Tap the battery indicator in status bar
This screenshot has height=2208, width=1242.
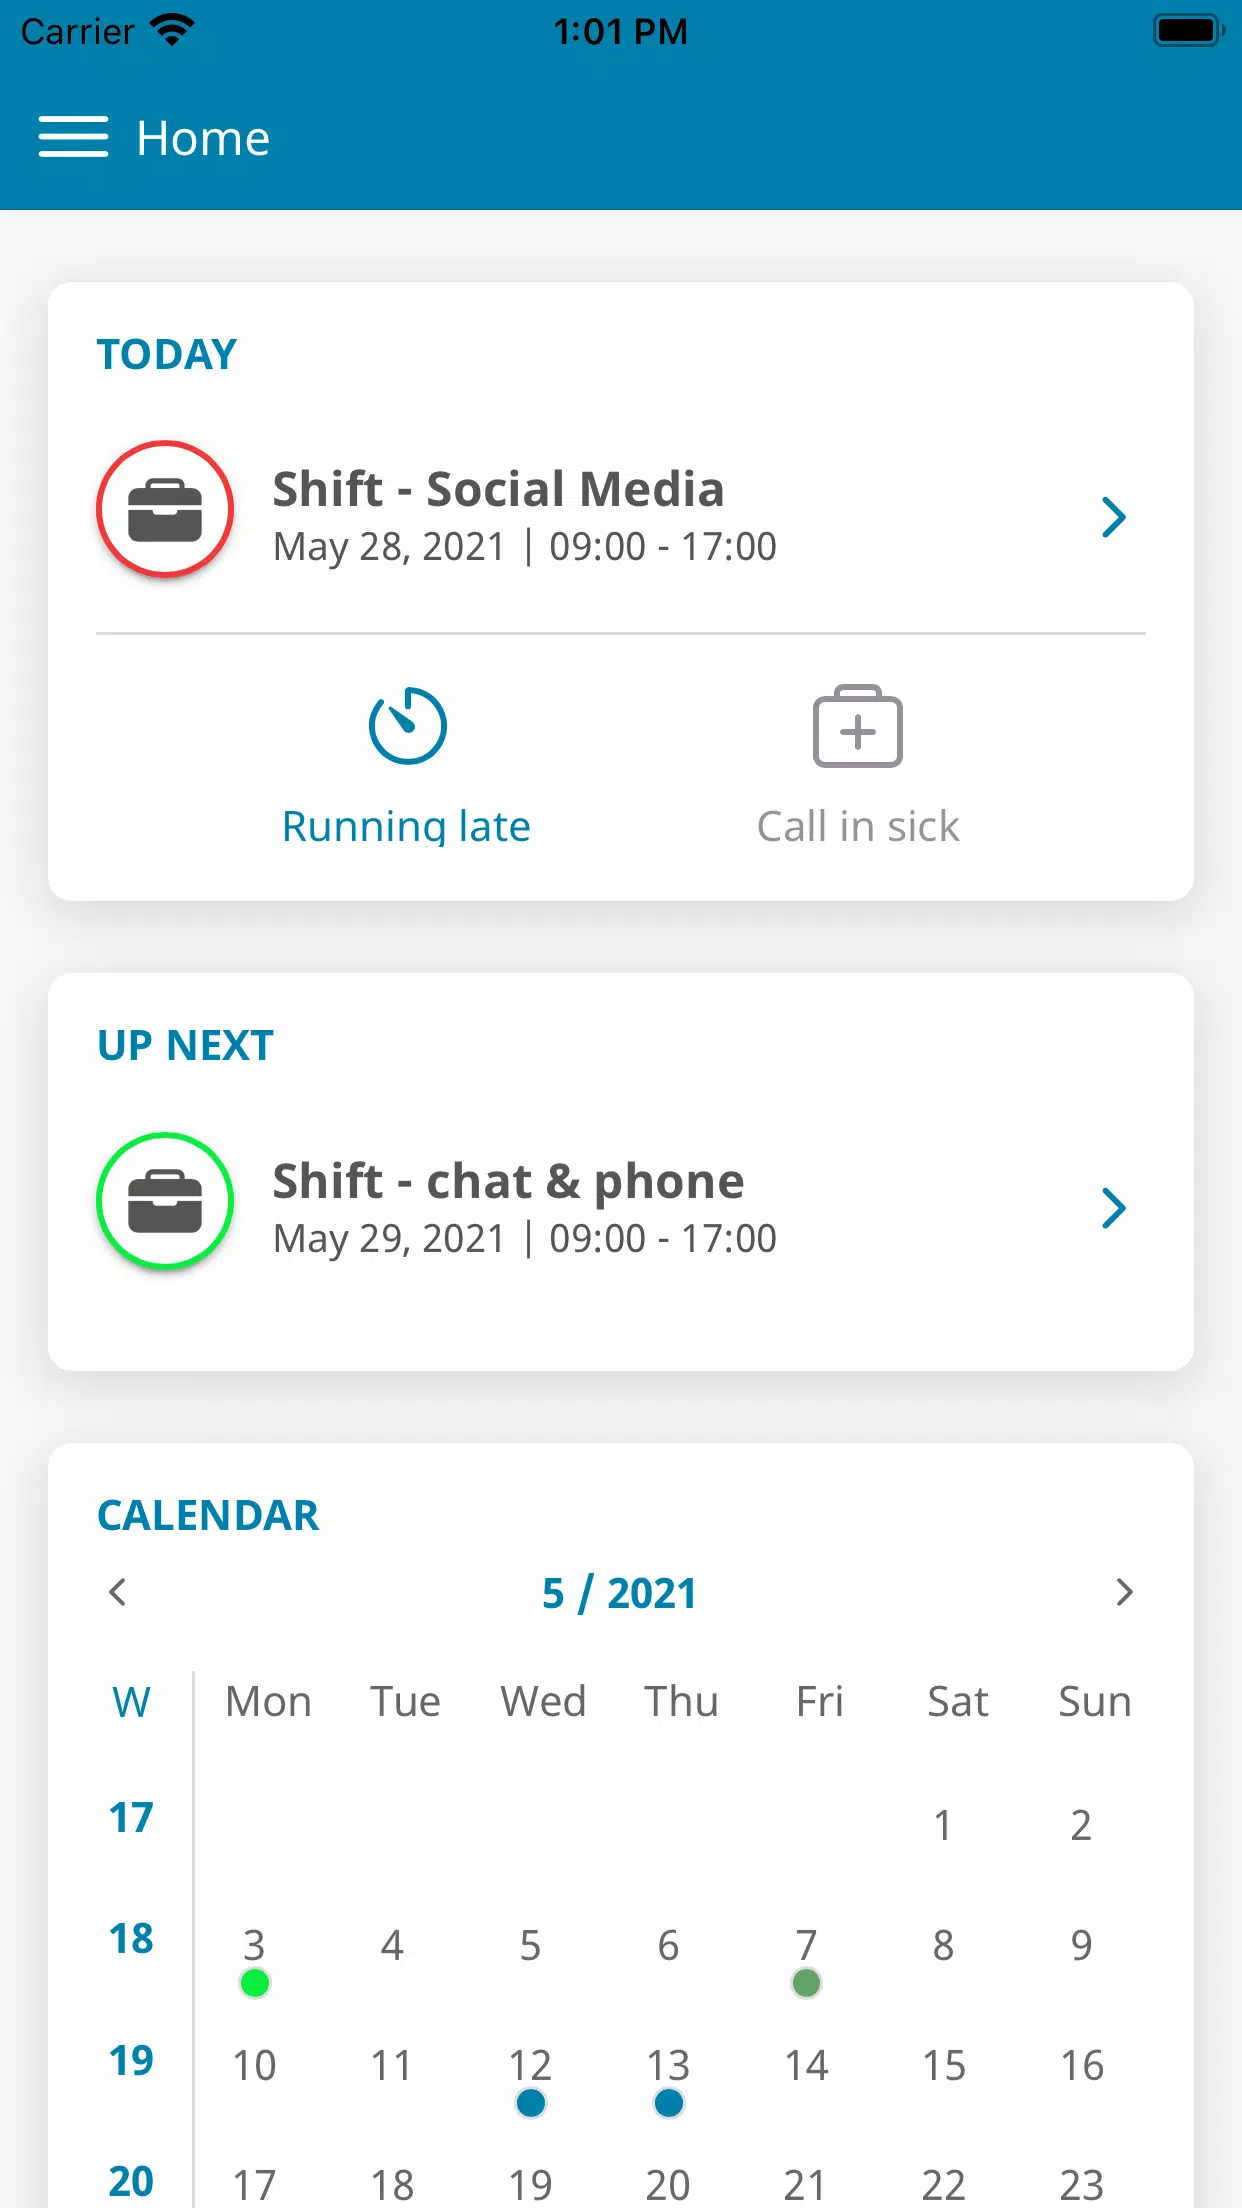pyautogui.click(x=1188, y=30)
